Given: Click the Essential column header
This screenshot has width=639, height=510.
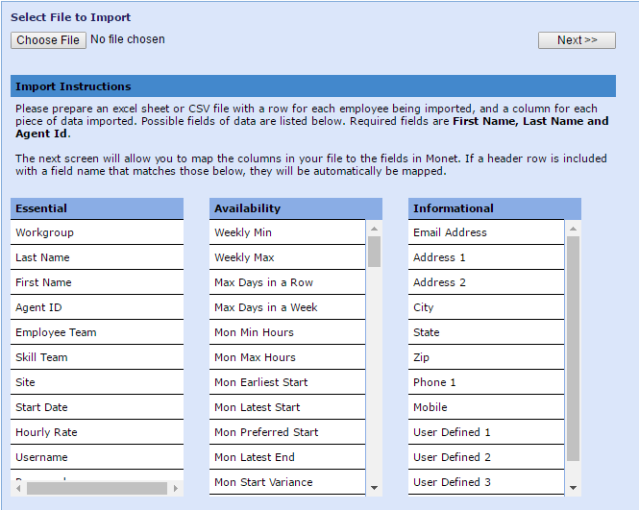Looking at the screenshot, I should tap(97, 209).
